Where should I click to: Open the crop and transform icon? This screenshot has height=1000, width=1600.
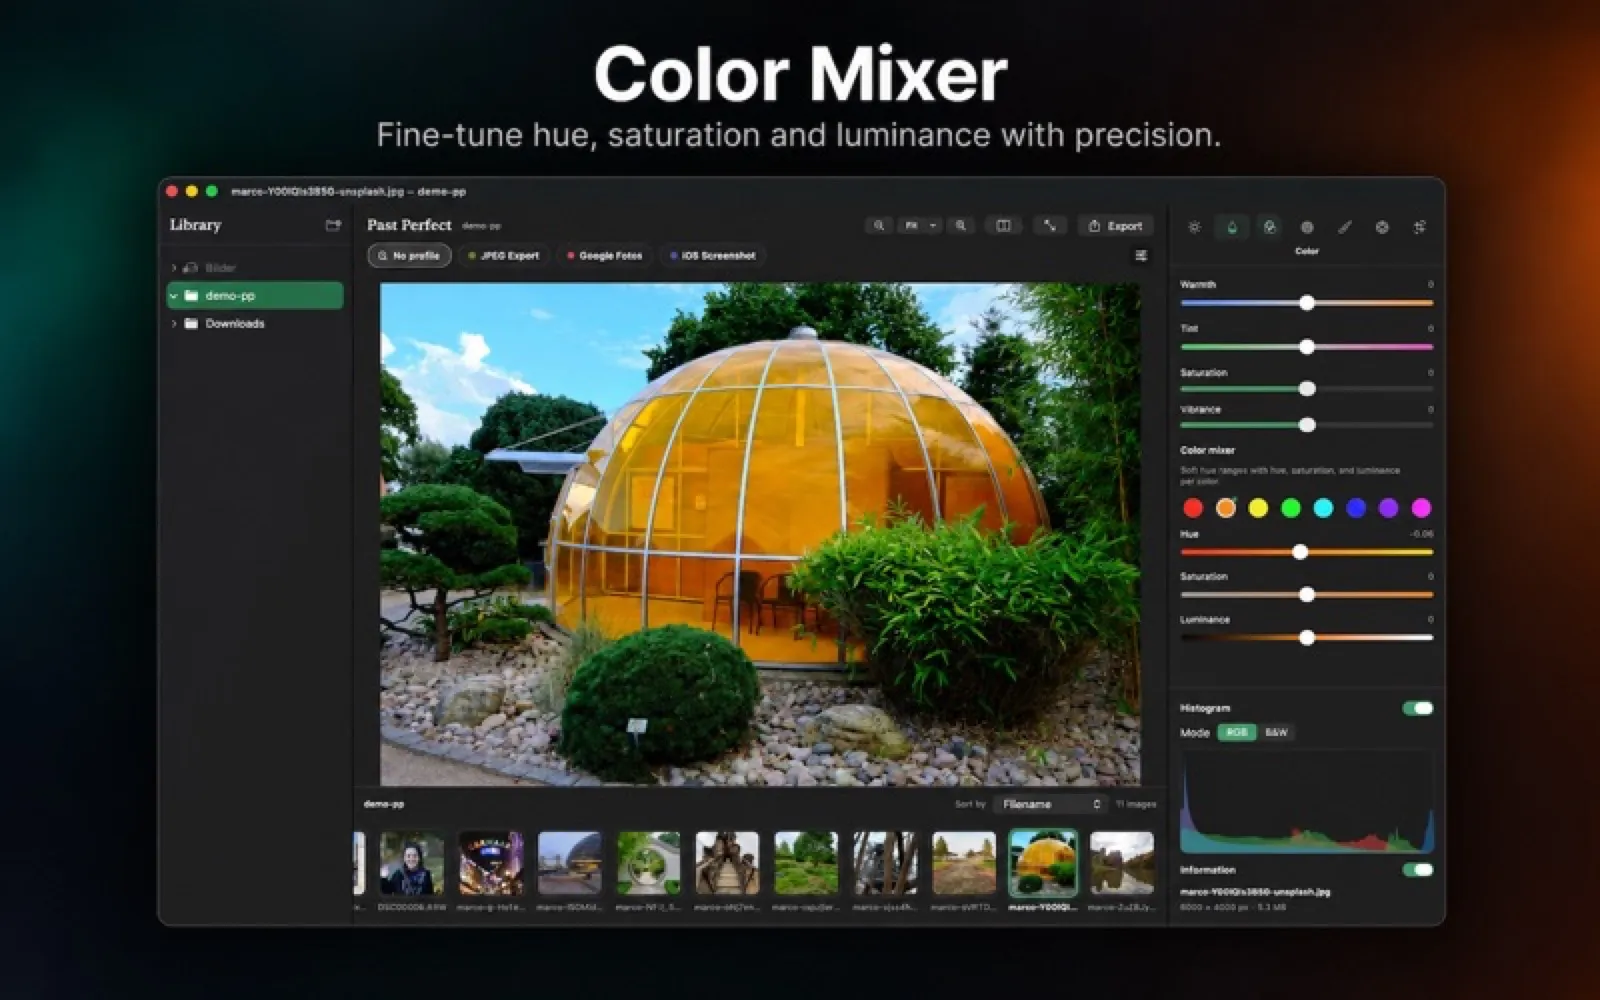[1419, 227]
